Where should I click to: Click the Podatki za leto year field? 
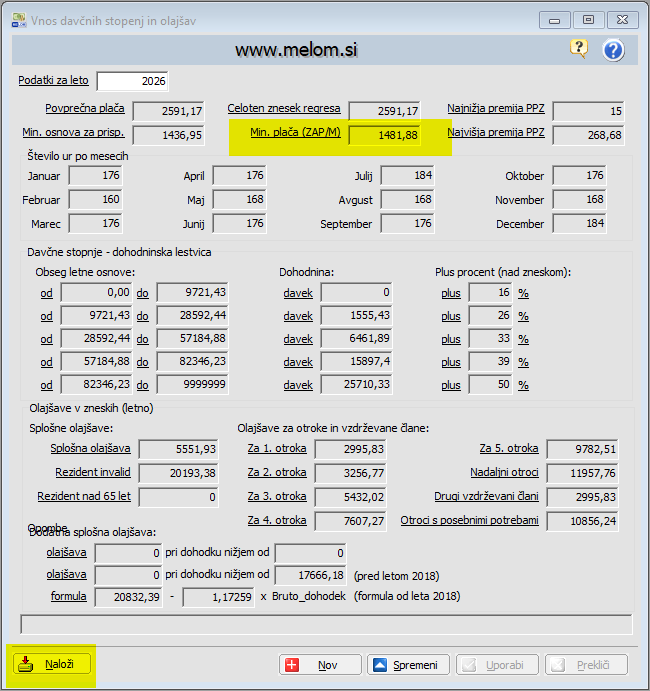(133, 81)
